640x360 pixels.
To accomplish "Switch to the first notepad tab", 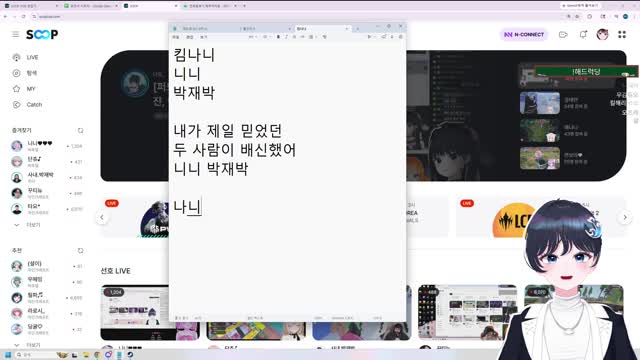I will pyautogui.click(x=204, y=29).
